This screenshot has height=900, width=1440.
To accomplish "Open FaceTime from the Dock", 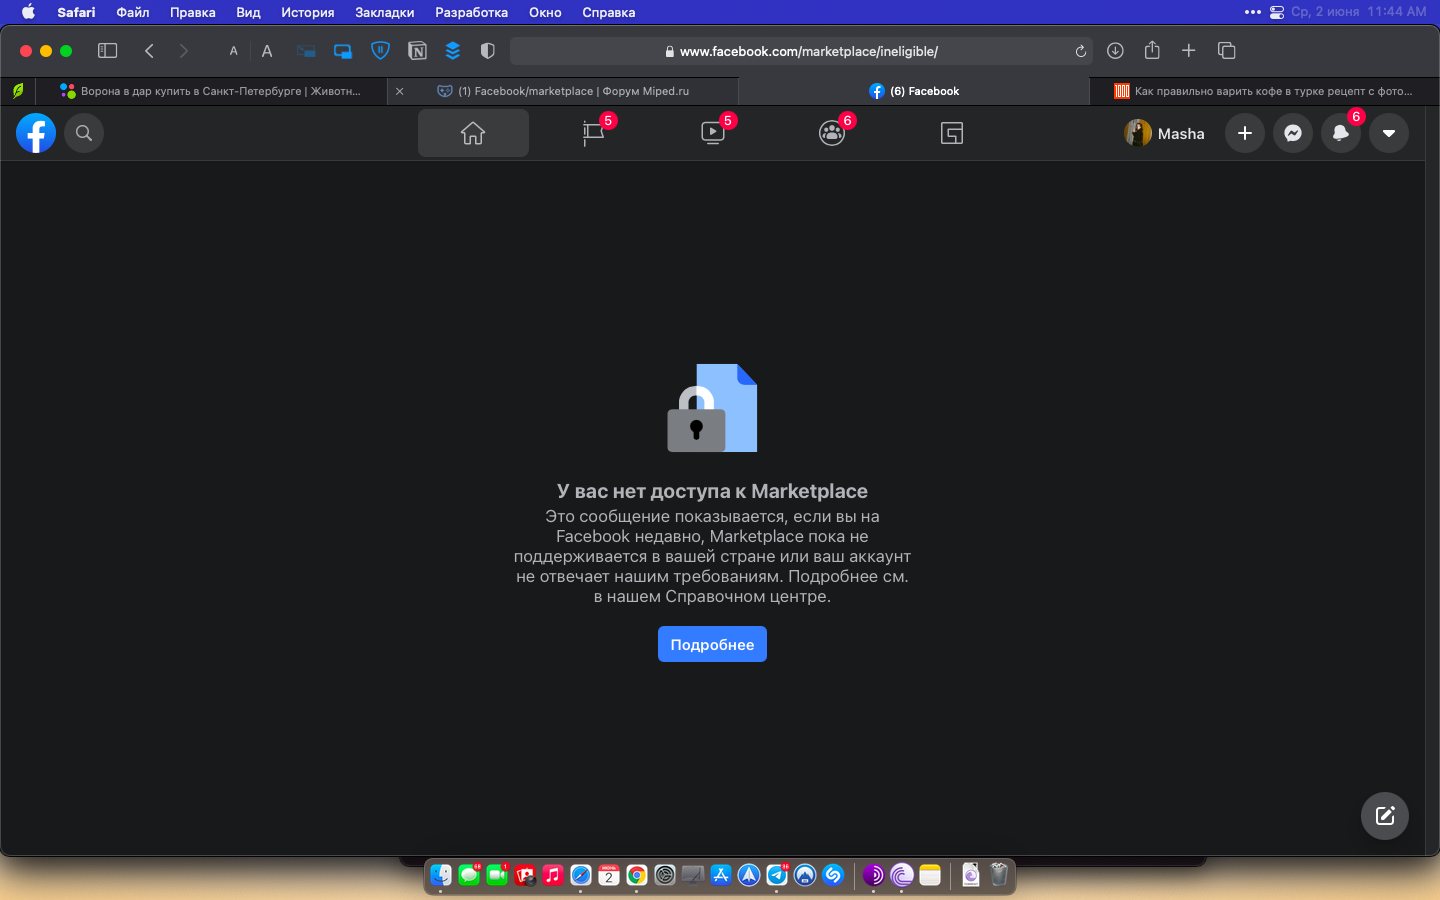I will click(497, 875).
